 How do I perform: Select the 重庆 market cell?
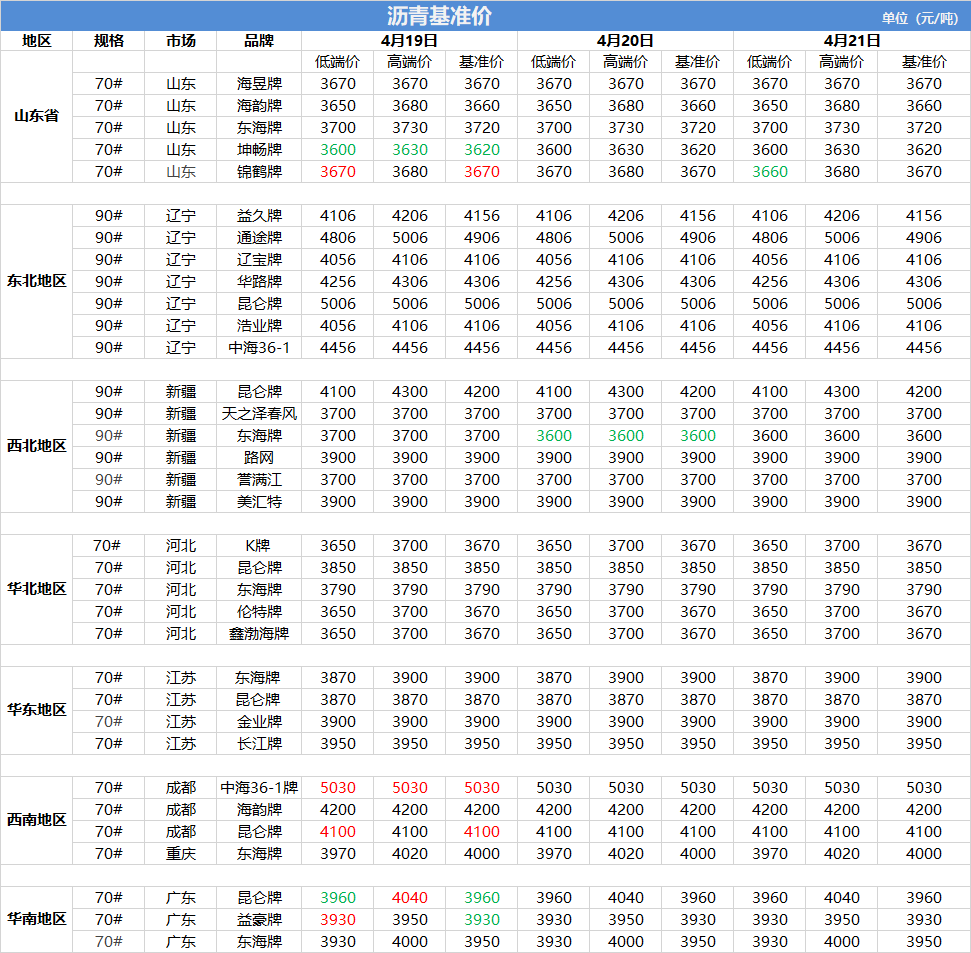point(181,854)
